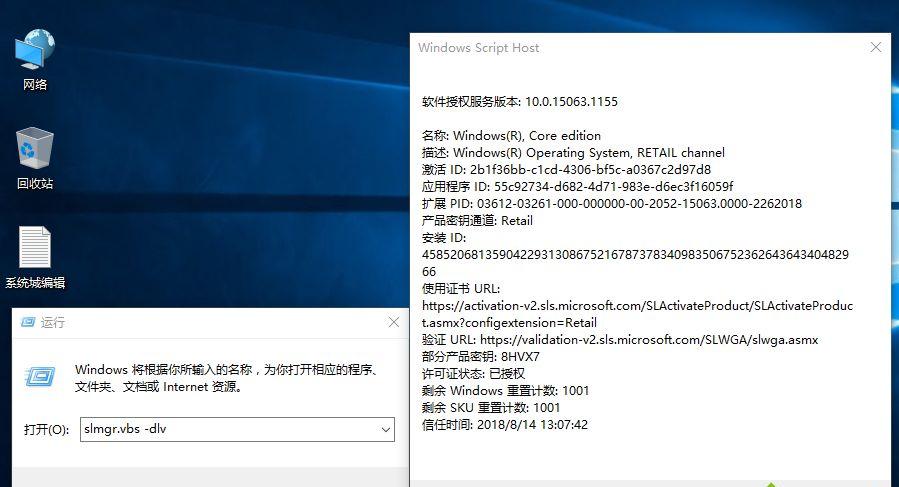
Task: Select the 系统城编辑 text file icon
Action: [35, 257]
